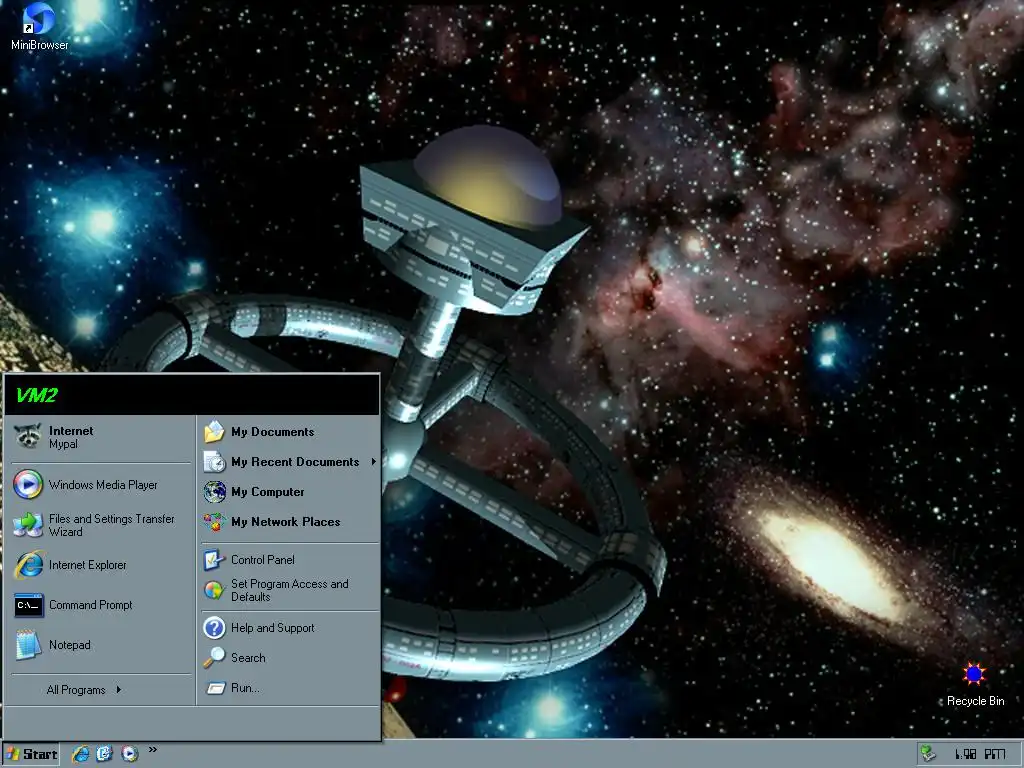Launch Internet Explorer from Quick Launch bar
Screen dimensions: 1024x768
80,754
